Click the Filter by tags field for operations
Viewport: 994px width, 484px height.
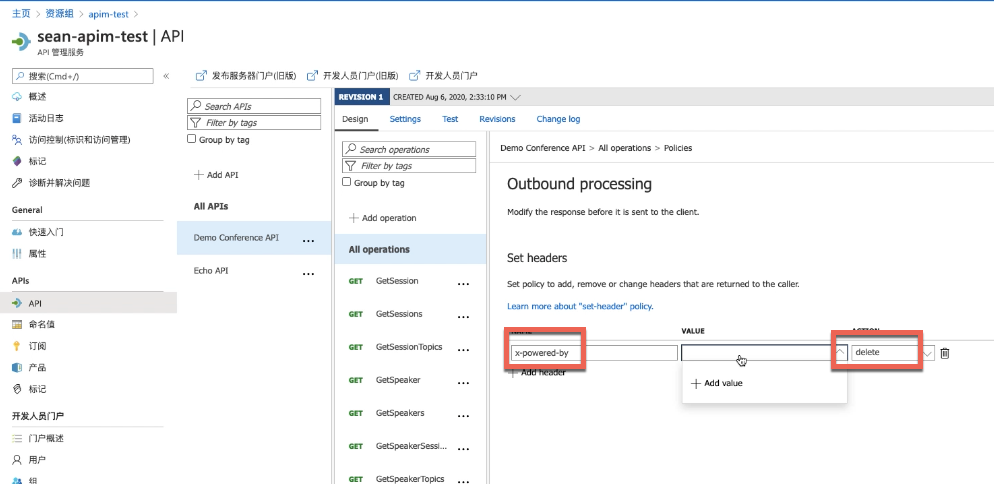click(409, 166)
